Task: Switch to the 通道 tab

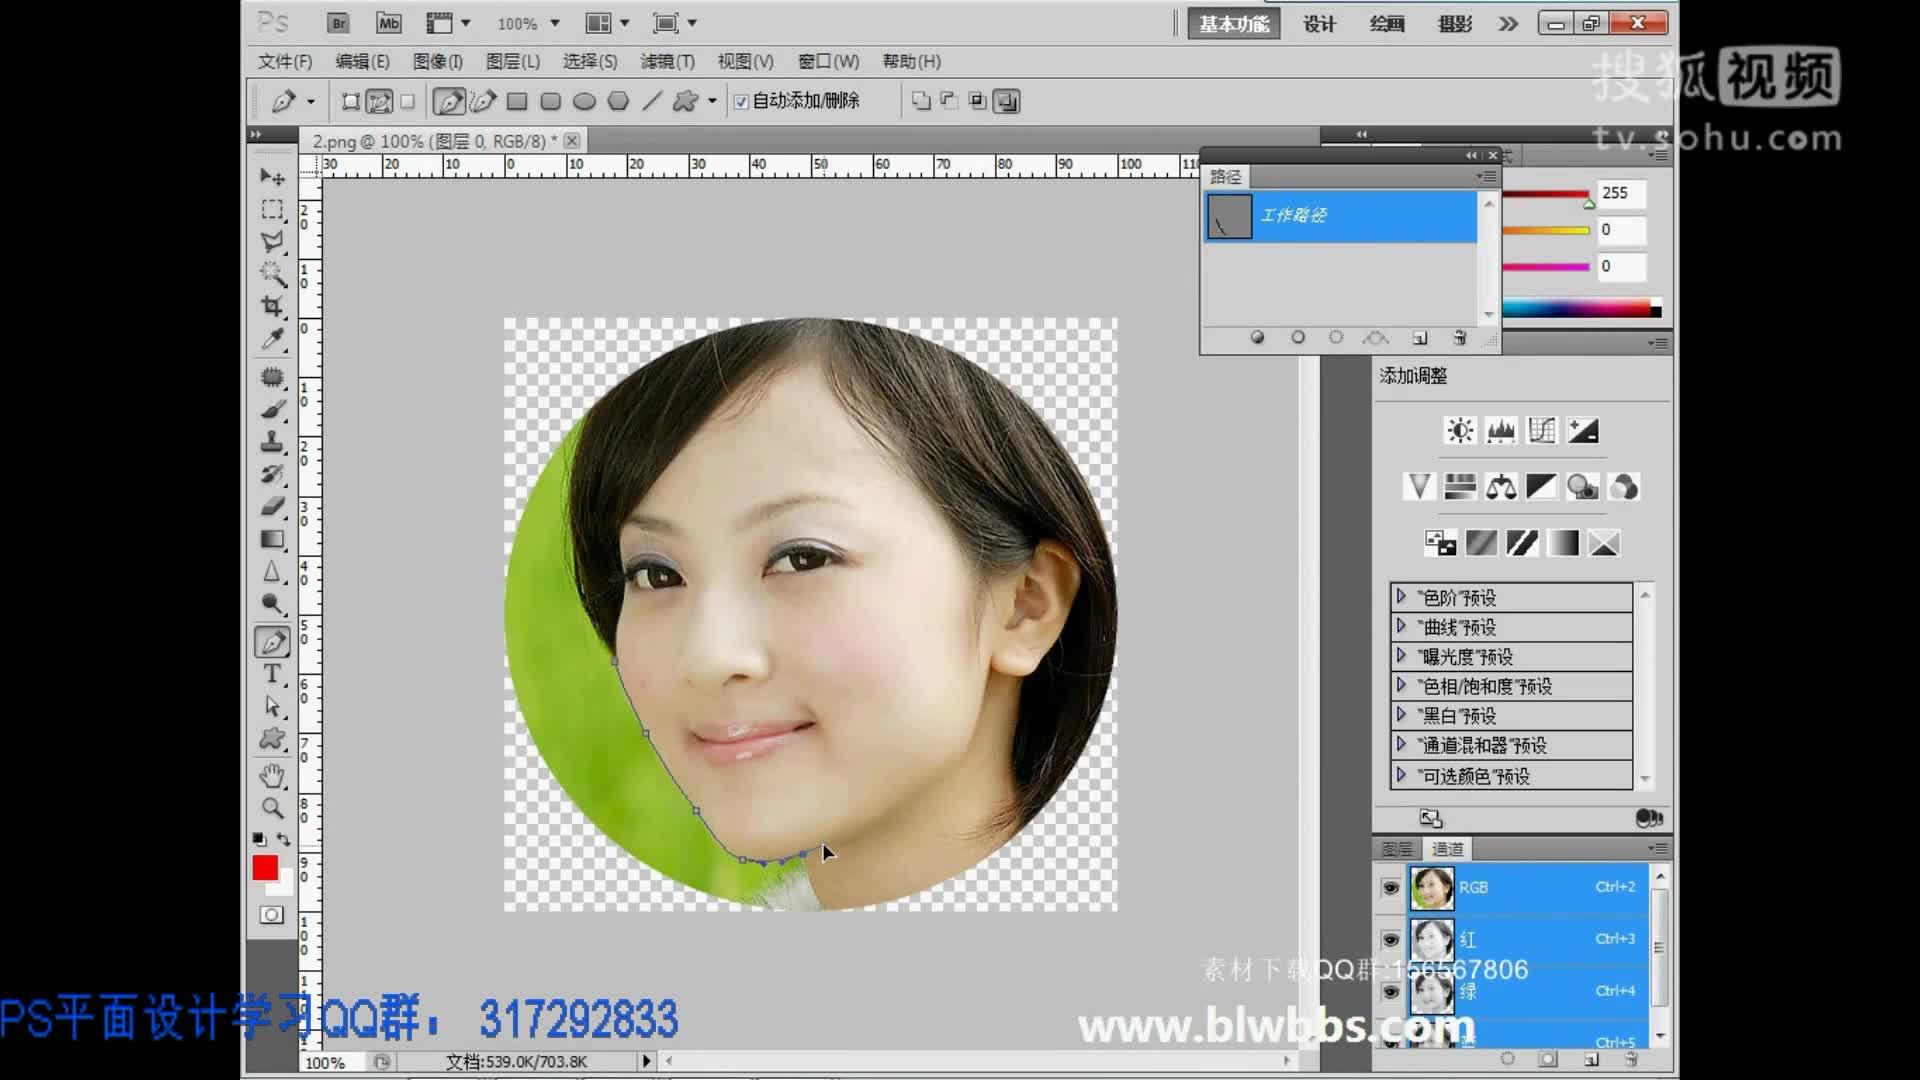Action: tap(1446, 848)
